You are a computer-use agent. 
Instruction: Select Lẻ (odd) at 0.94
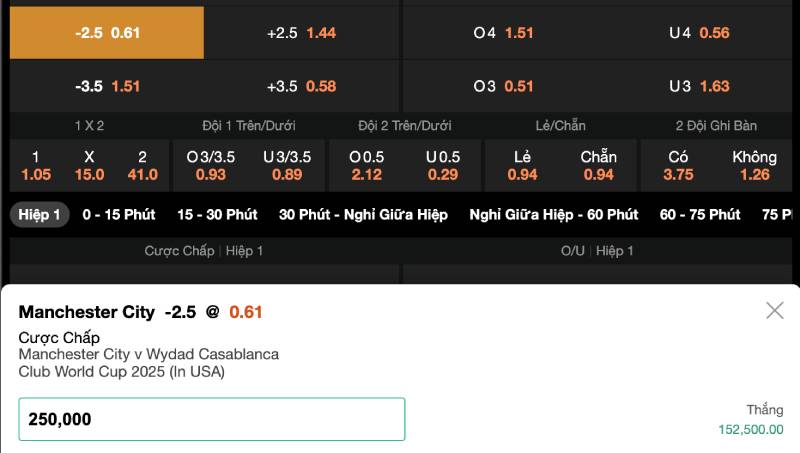pos(523,166)
